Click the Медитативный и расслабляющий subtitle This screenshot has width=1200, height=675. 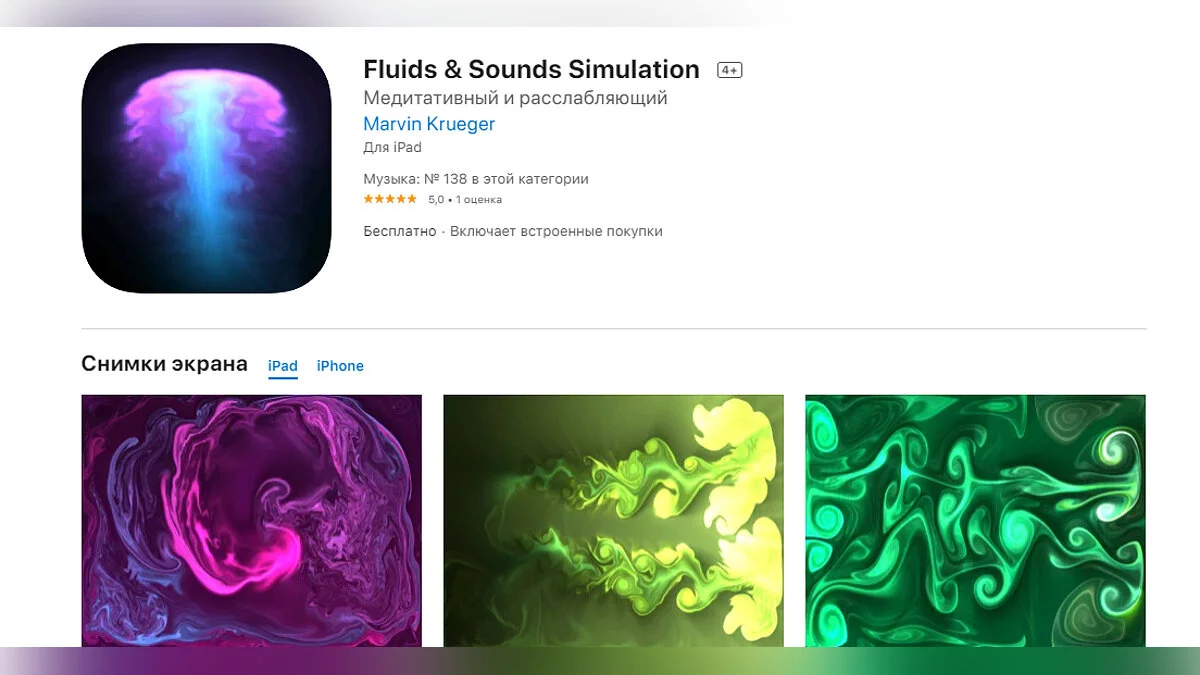(515, 98)
